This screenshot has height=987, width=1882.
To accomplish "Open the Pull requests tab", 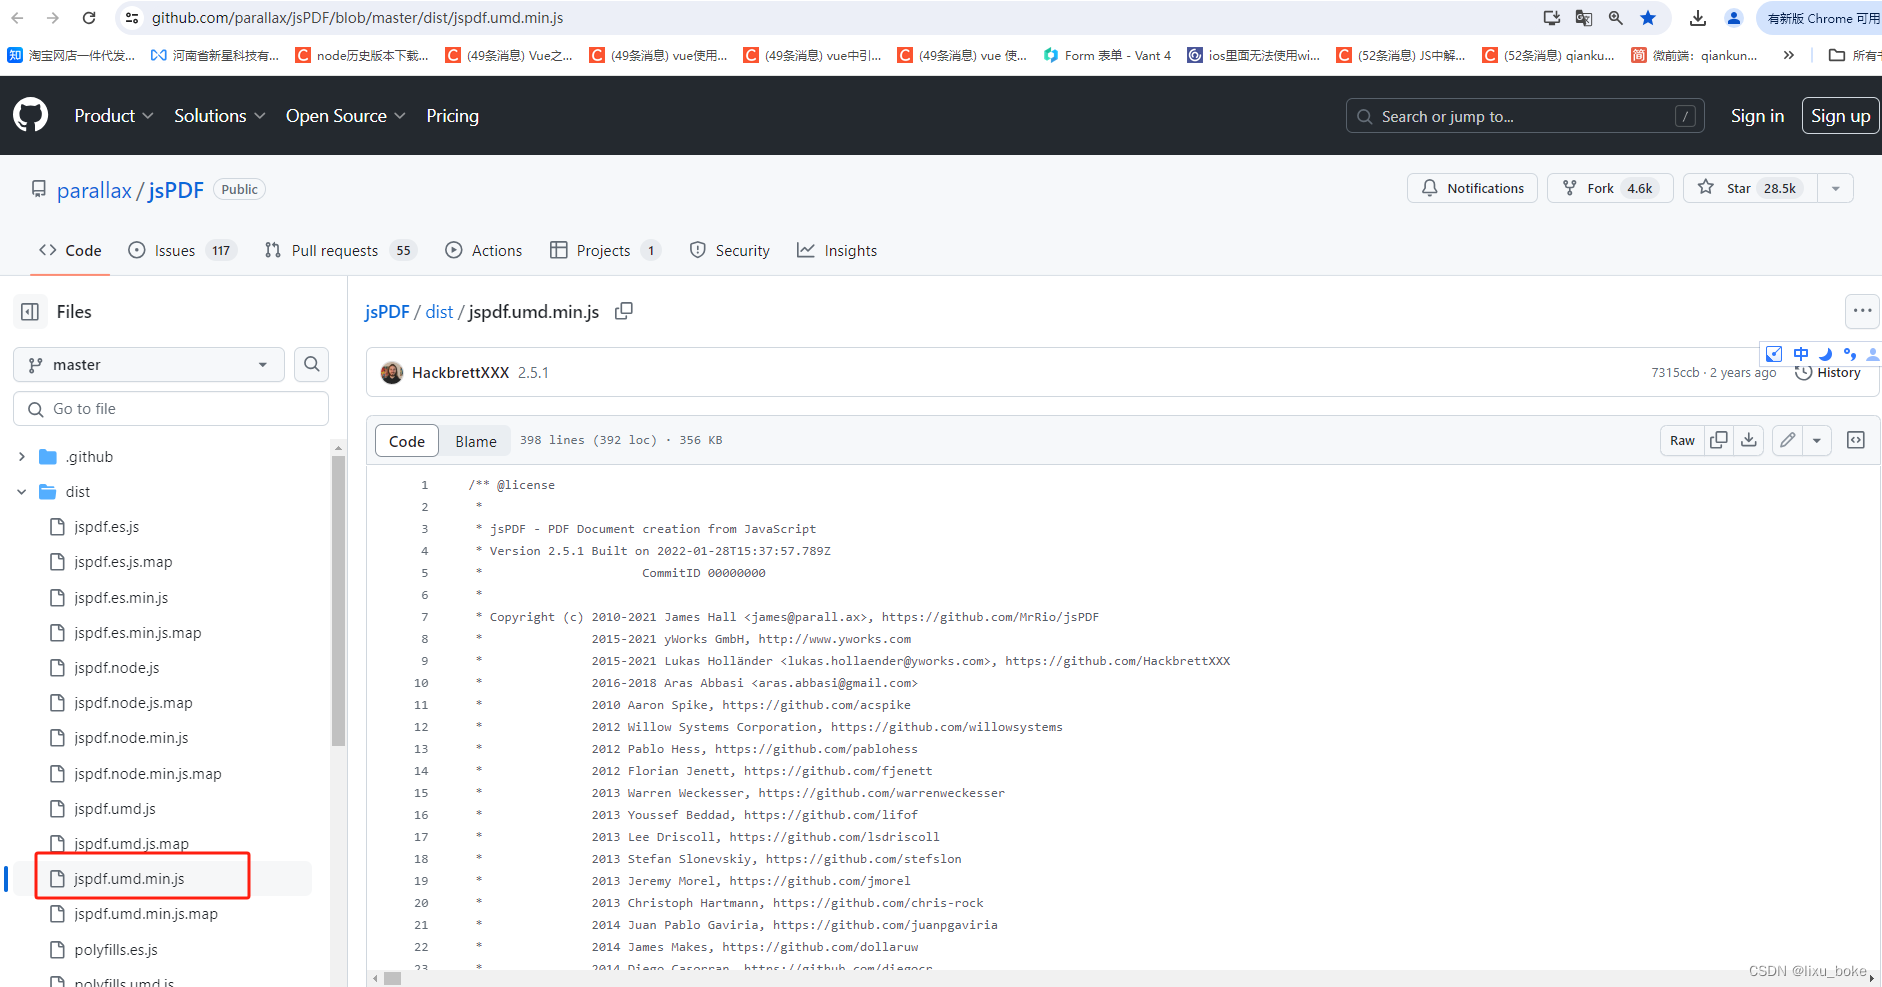I will coord(340,250).
